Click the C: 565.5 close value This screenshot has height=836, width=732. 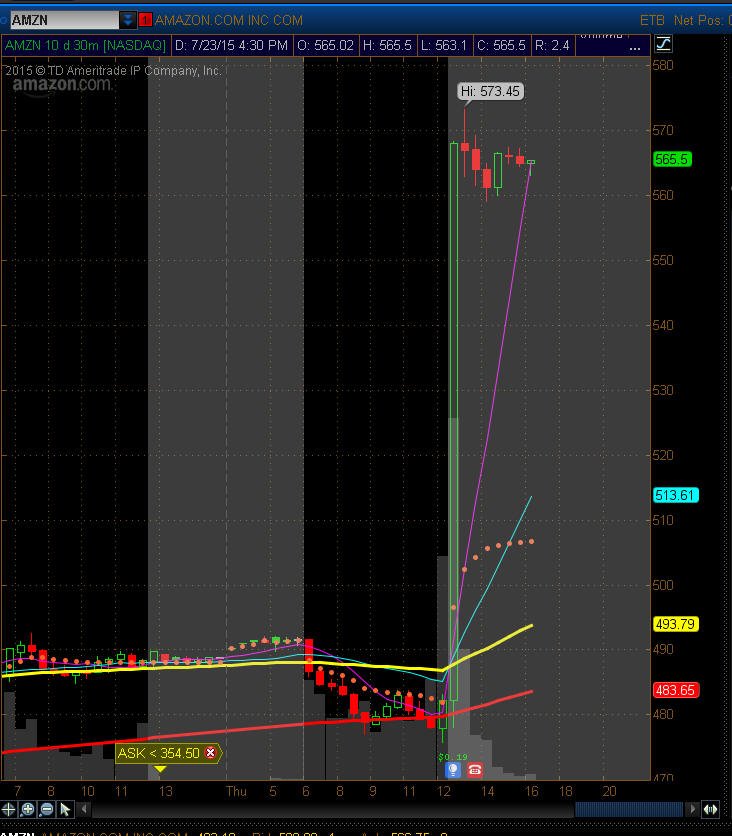[501, 45]
